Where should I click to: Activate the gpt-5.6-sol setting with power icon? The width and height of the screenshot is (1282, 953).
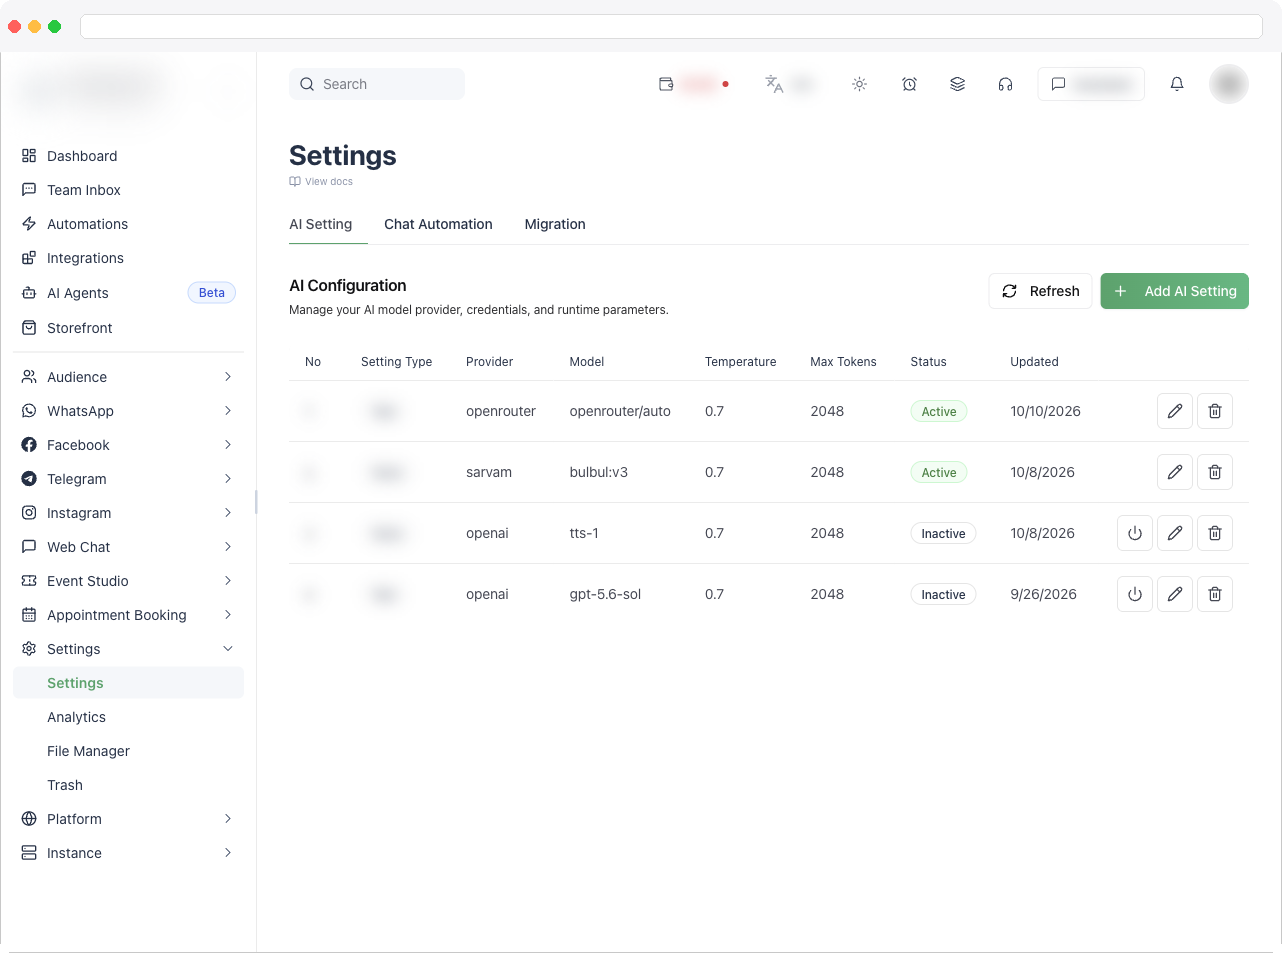(x=1135, y=594)
